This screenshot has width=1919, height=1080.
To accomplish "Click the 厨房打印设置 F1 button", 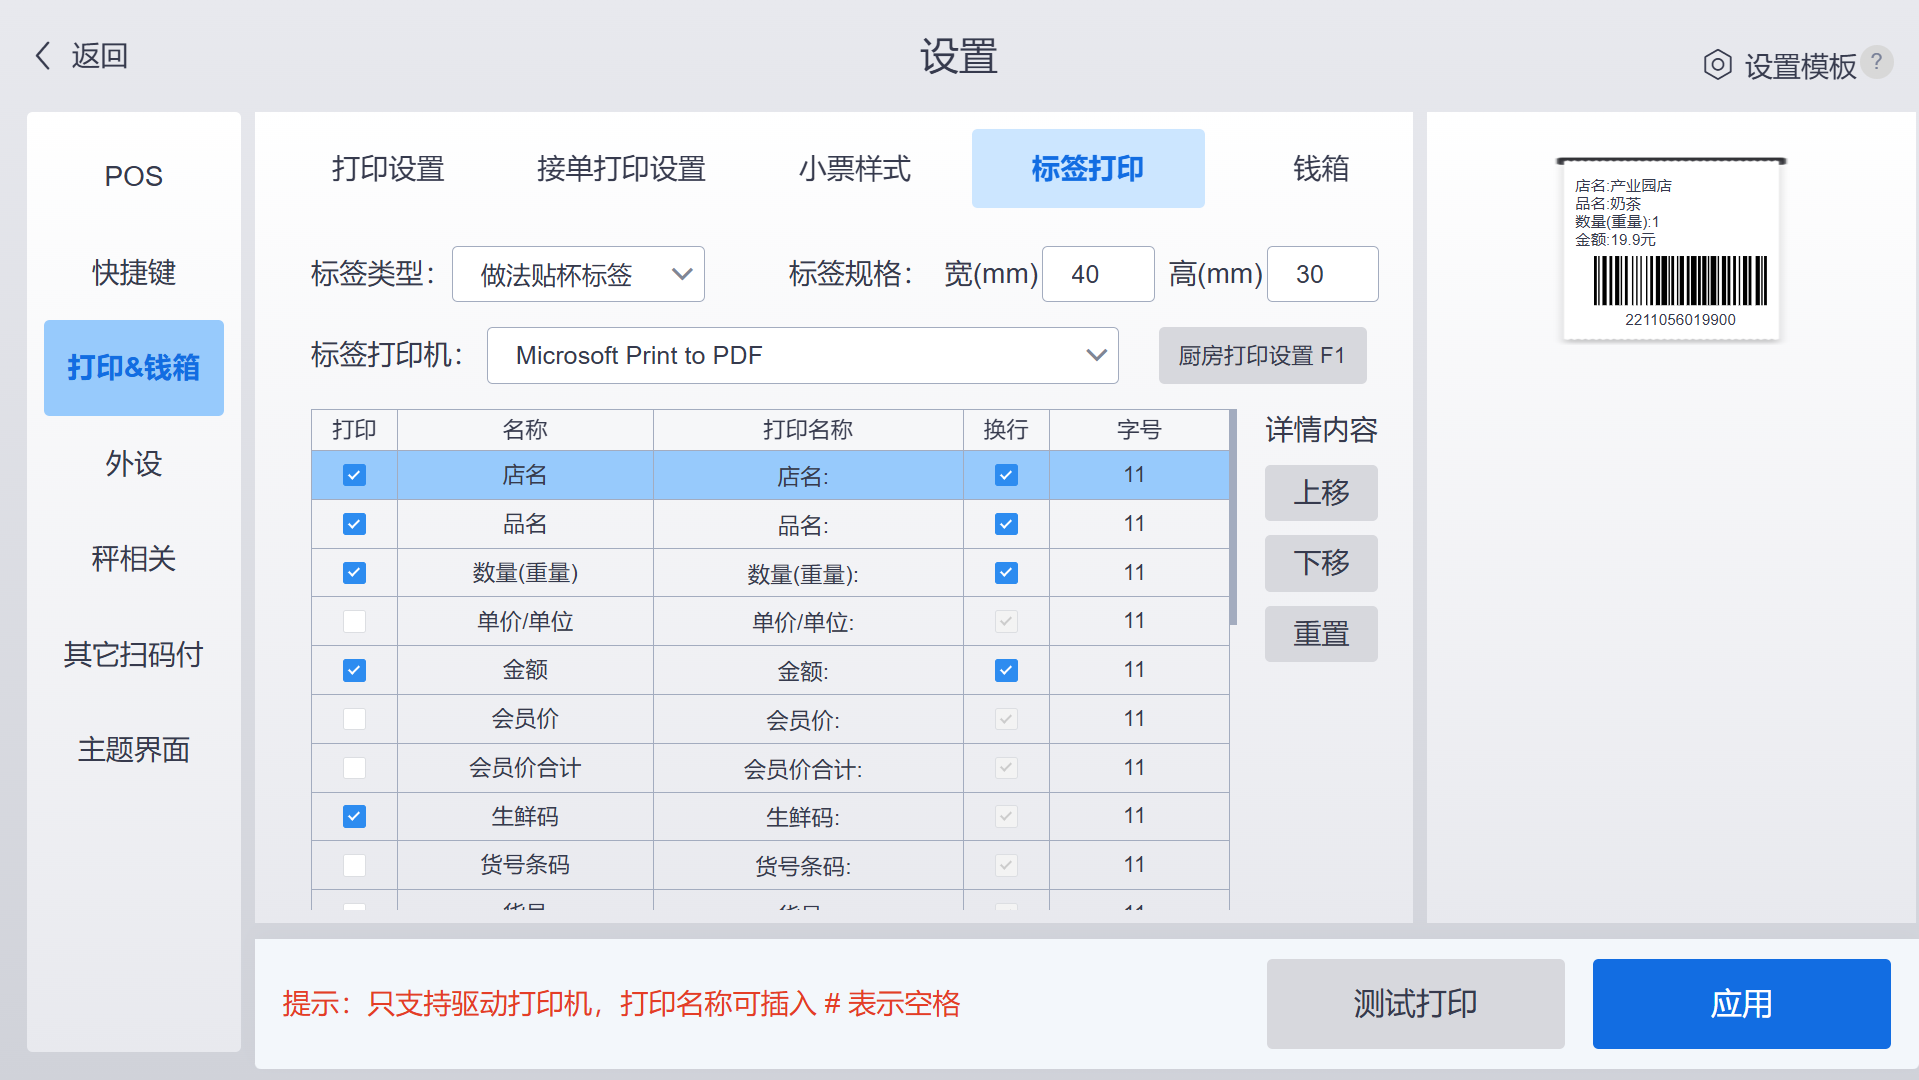I will (1262, 355).
